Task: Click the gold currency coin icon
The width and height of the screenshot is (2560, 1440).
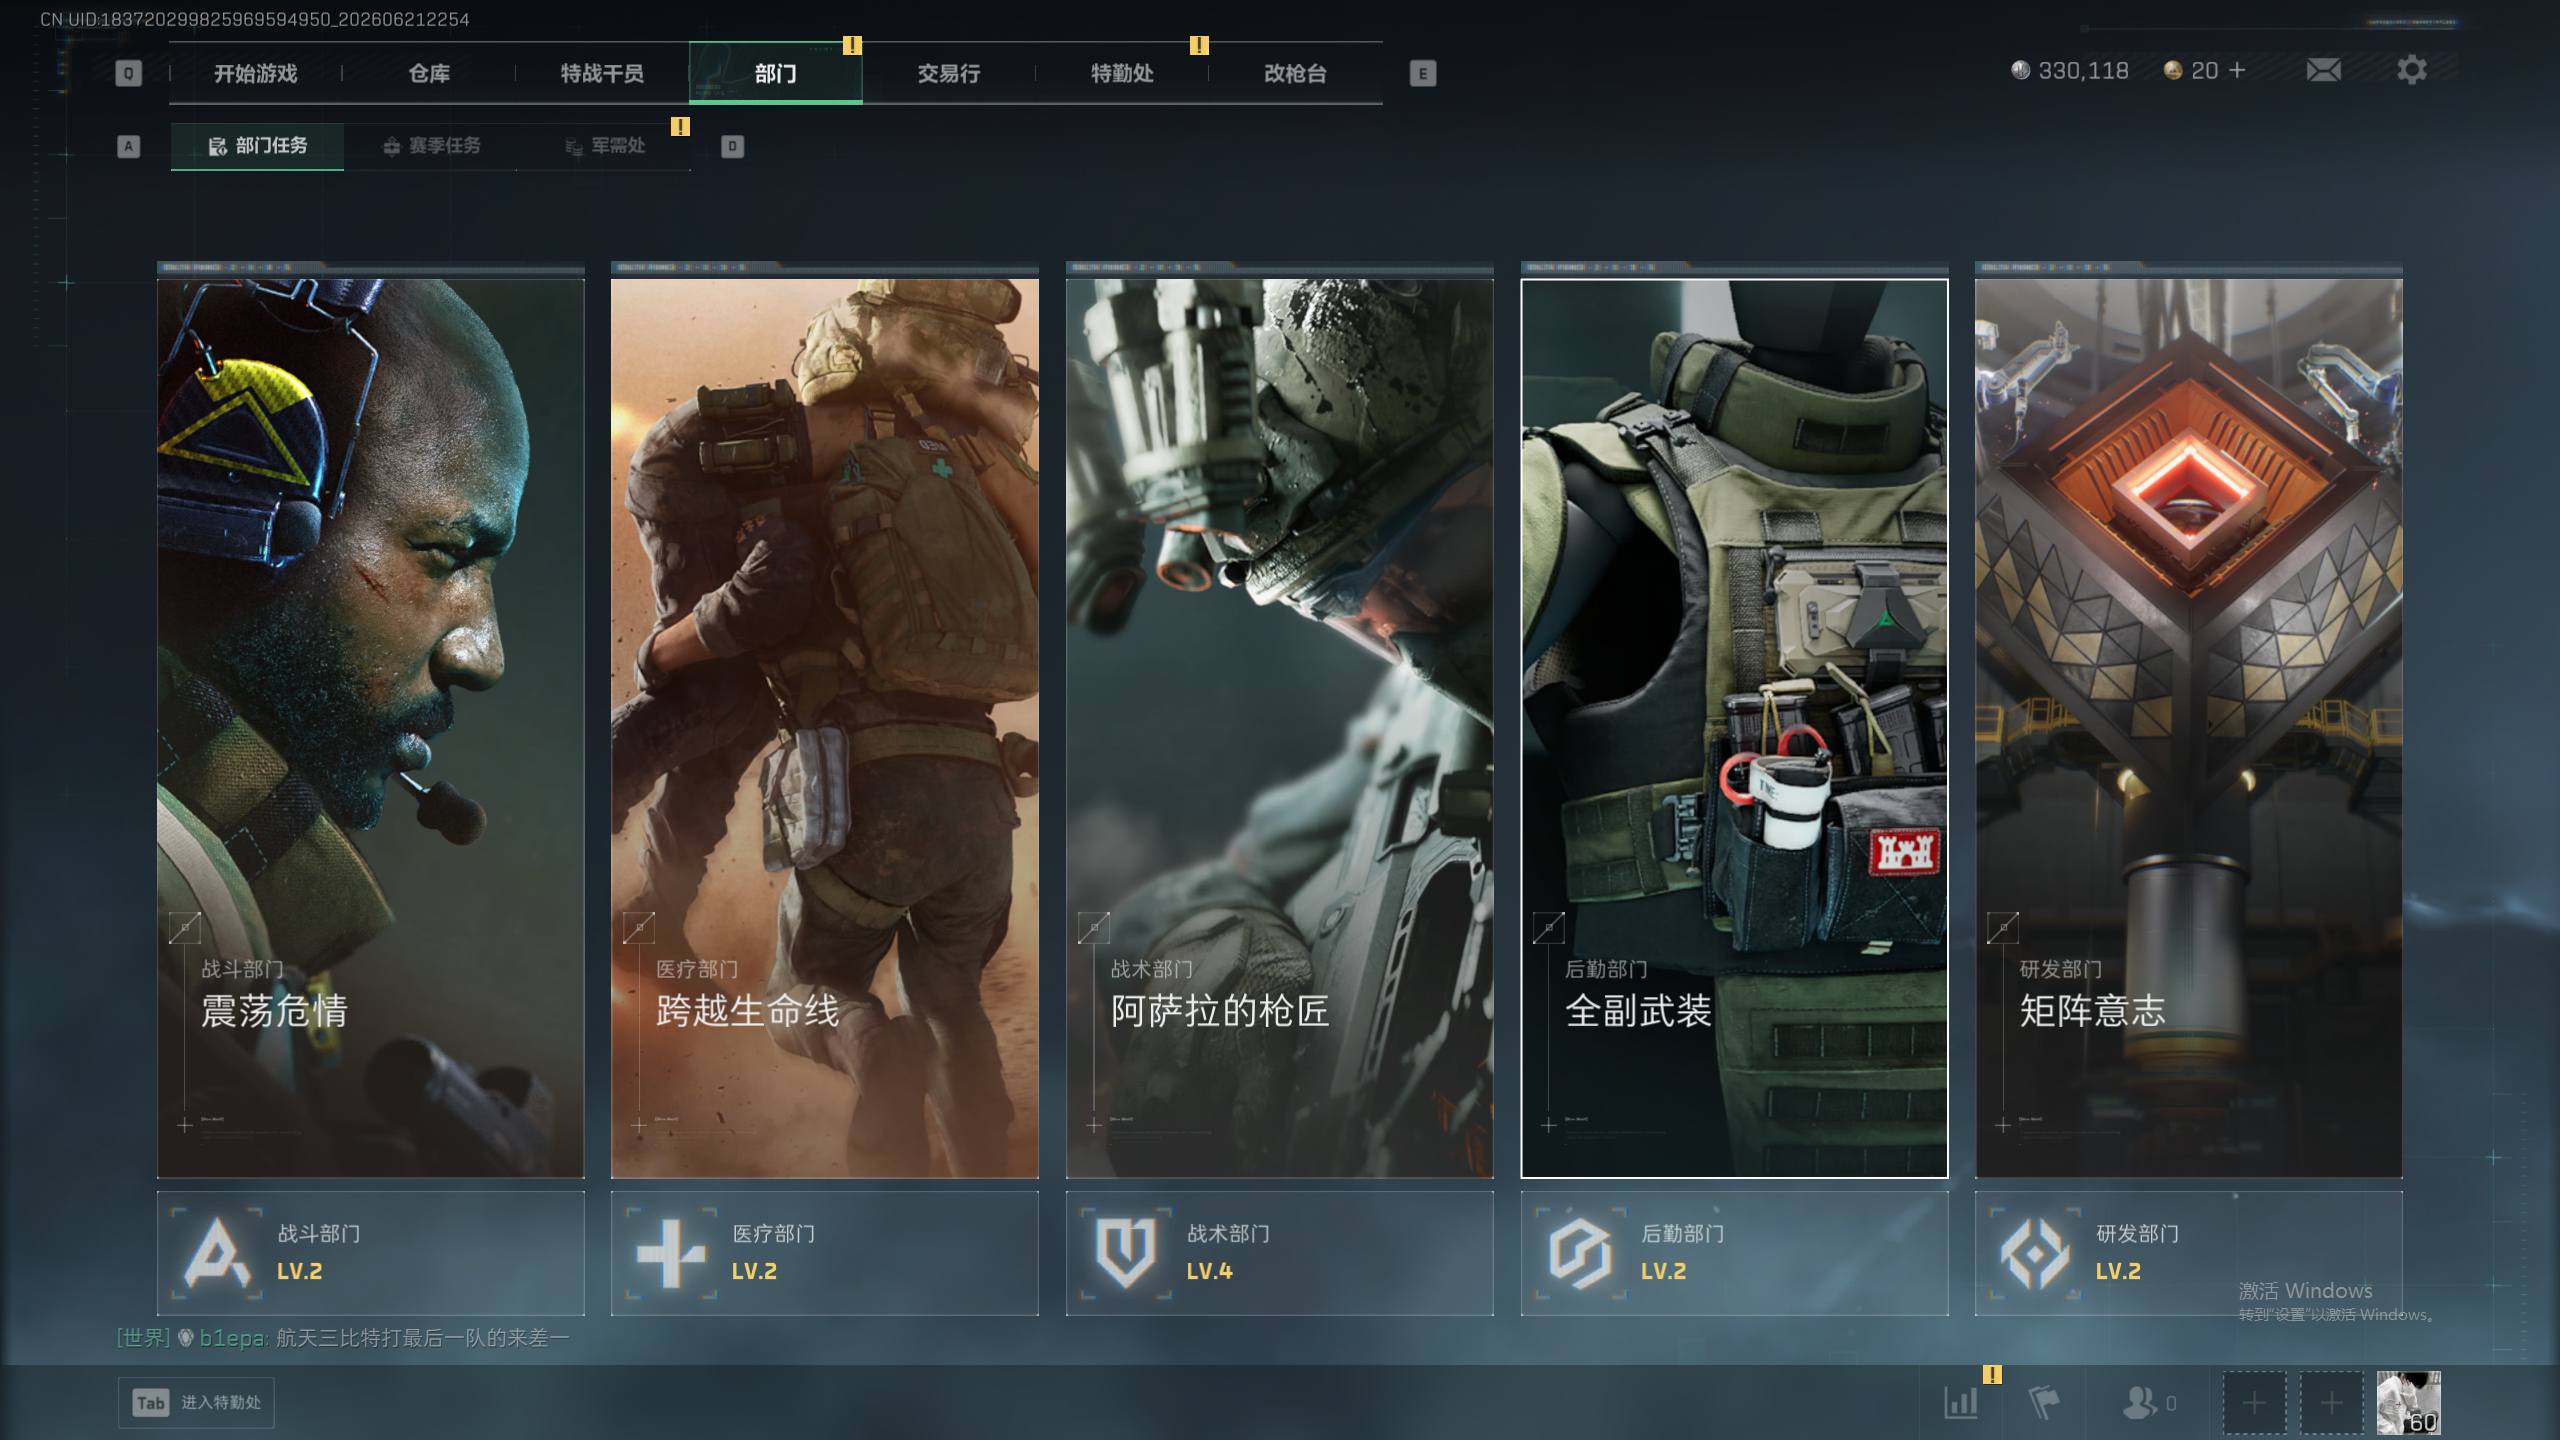Action: click(x=2172, y=70)
